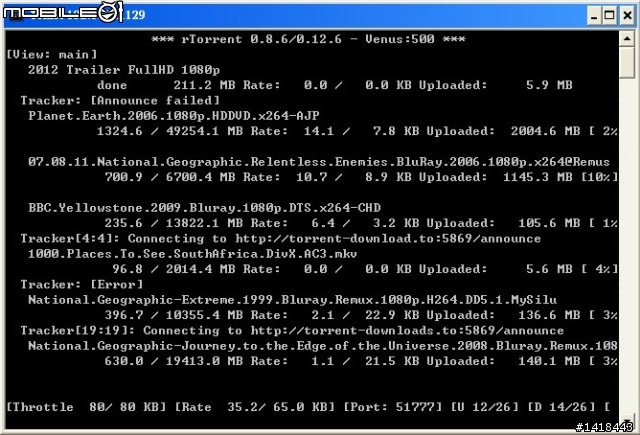Click the '235.6 / 13822.1 MB' stats line
The height and width of the screenshot is (435, 640).
pyautogui.click(x=361, y=223)
